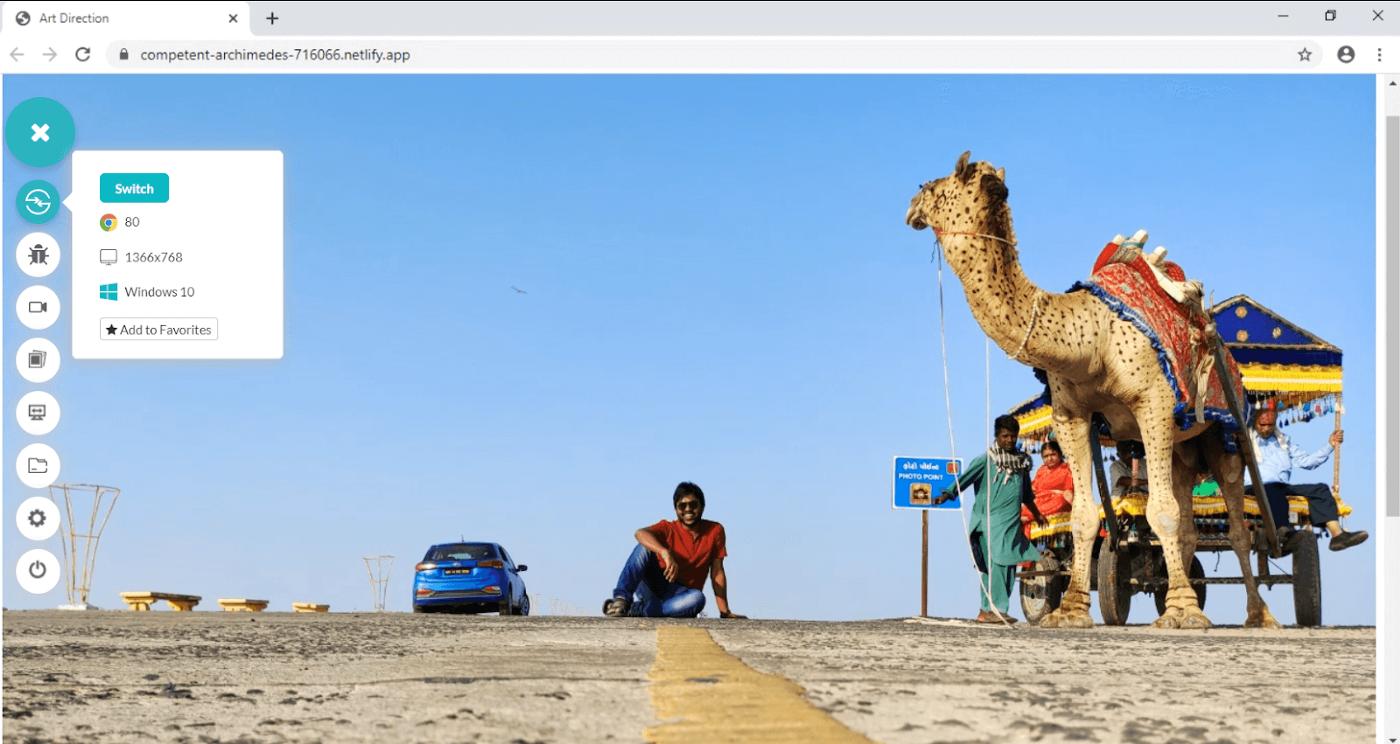Screen dimensions: 1400x744
Task: Open the files folder icon in the sidebar
Action: [x=38, y=465]
